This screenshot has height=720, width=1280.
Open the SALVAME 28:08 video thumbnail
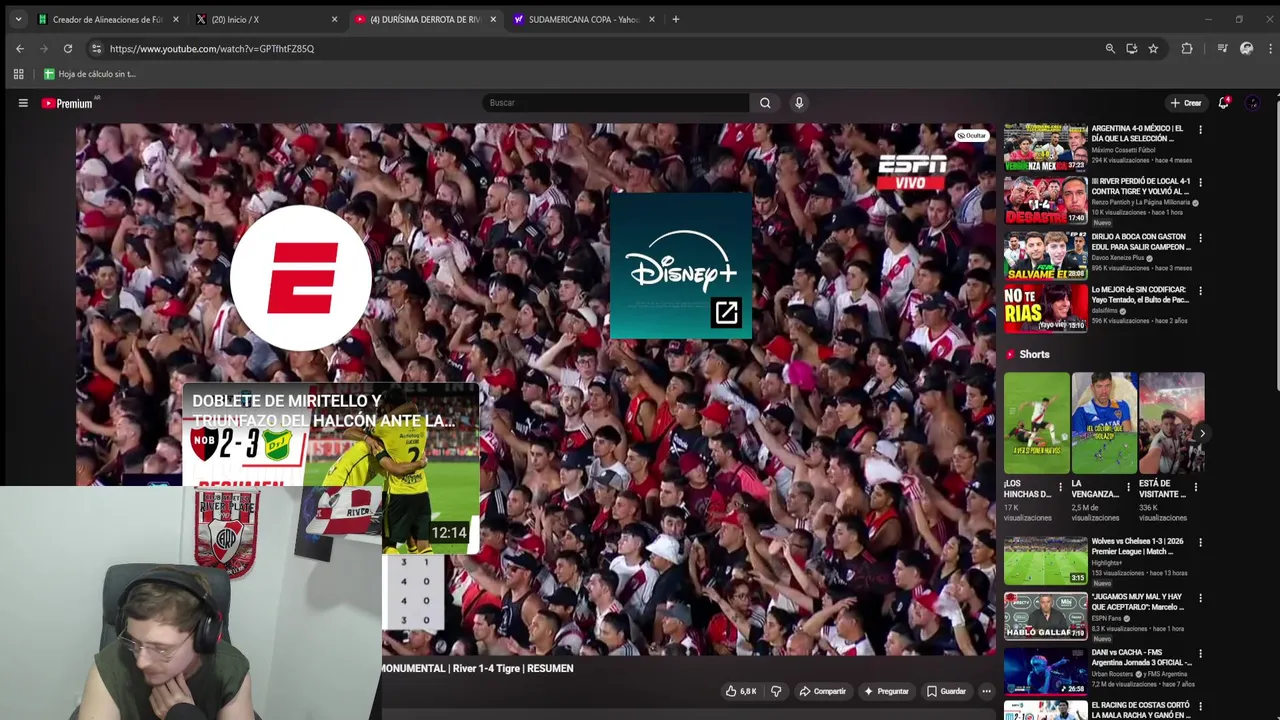(x=1045, y=255)
